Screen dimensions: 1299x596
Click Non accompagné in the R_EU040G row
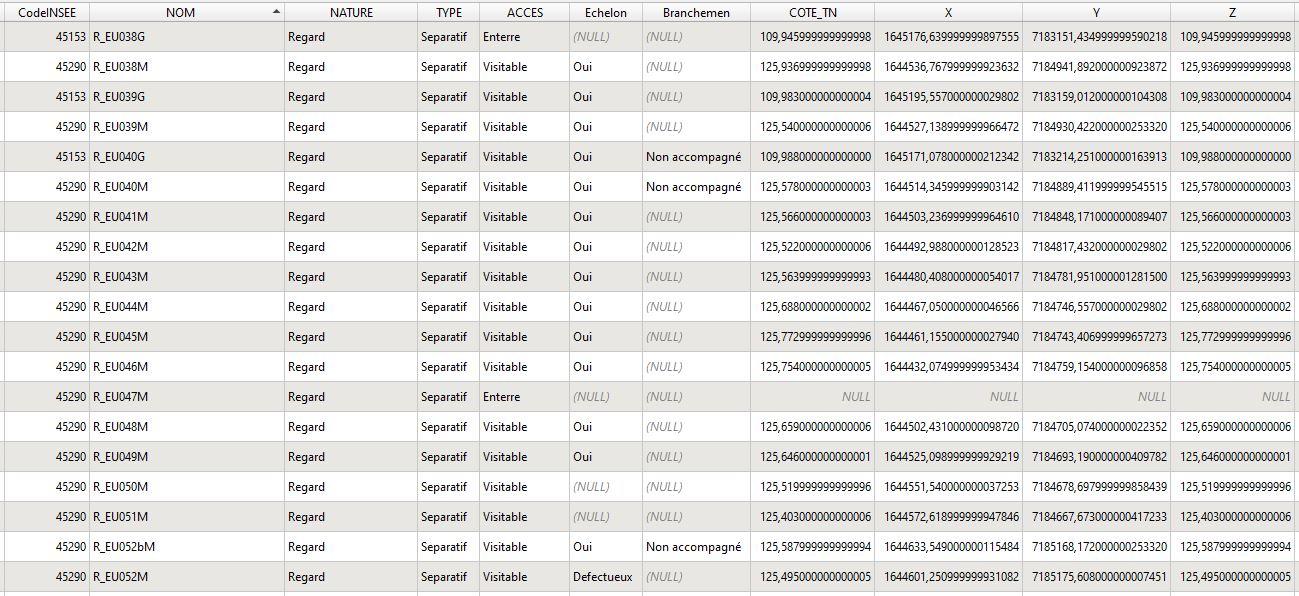(694, 157)
